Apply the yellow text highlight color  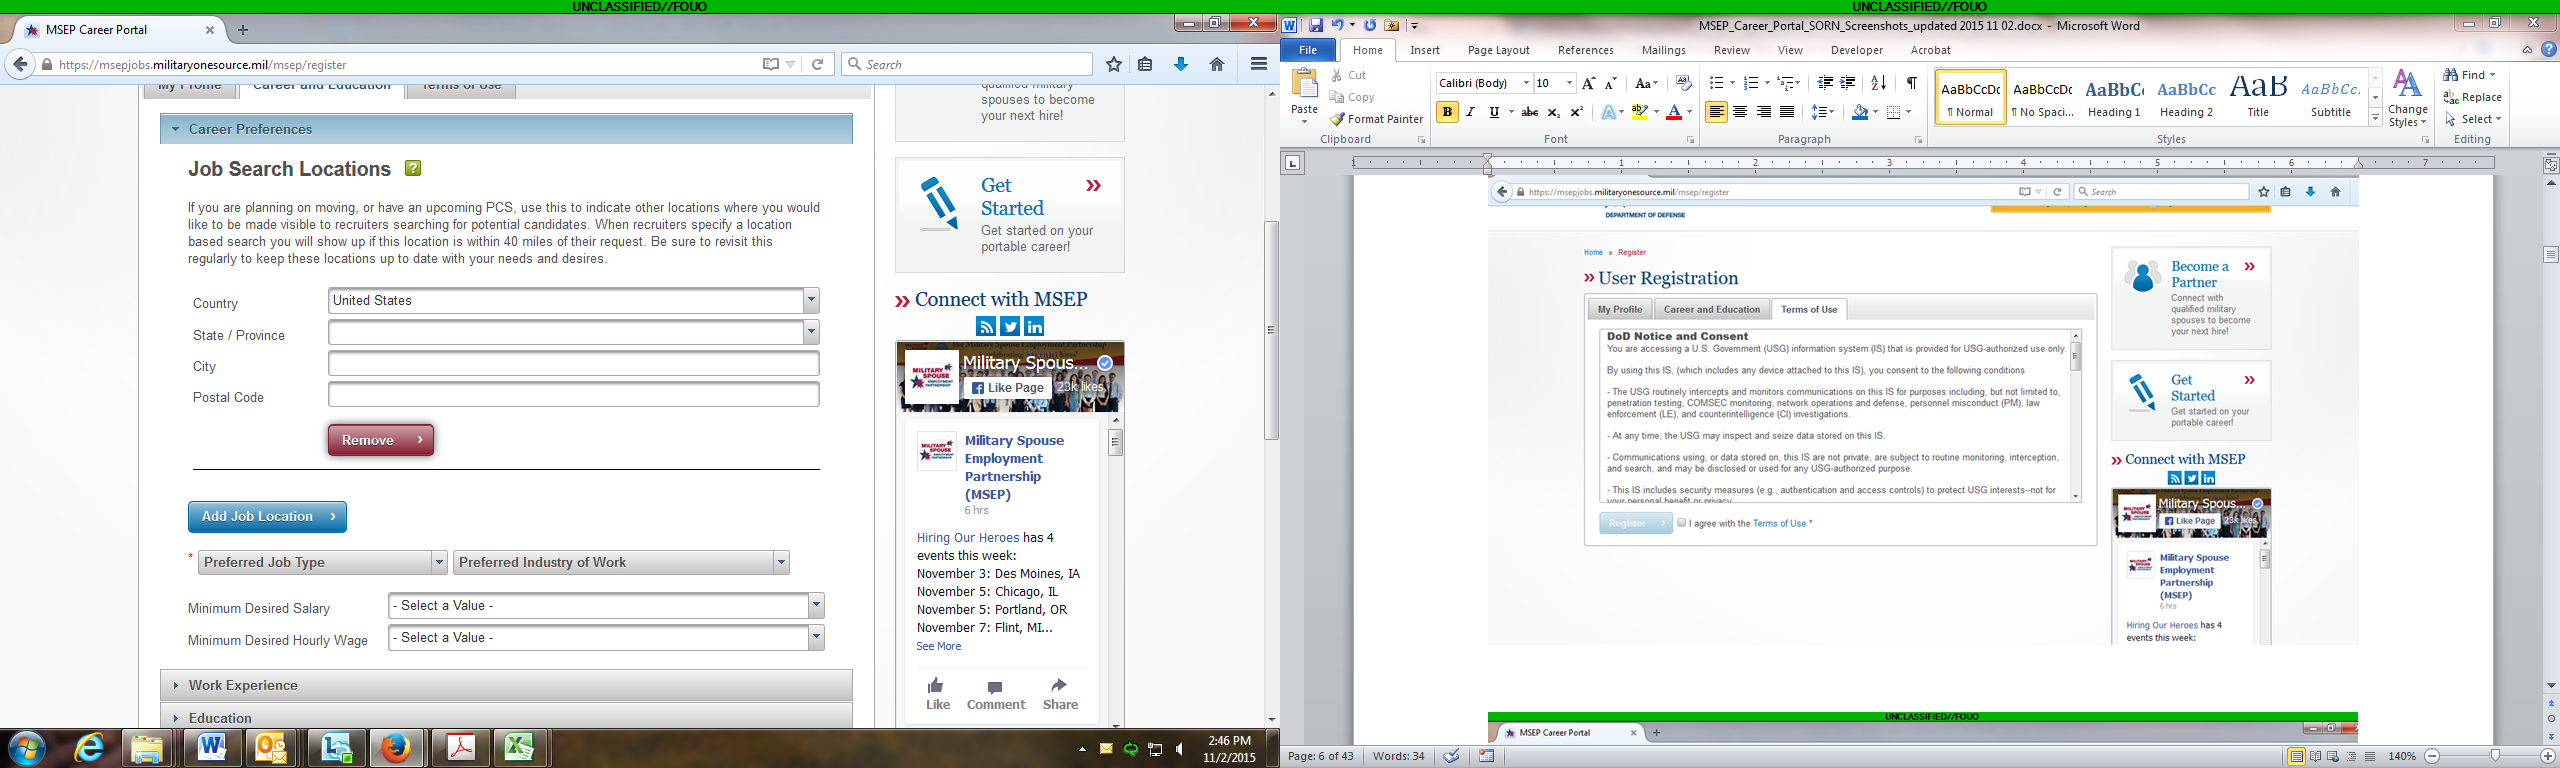1639,112
